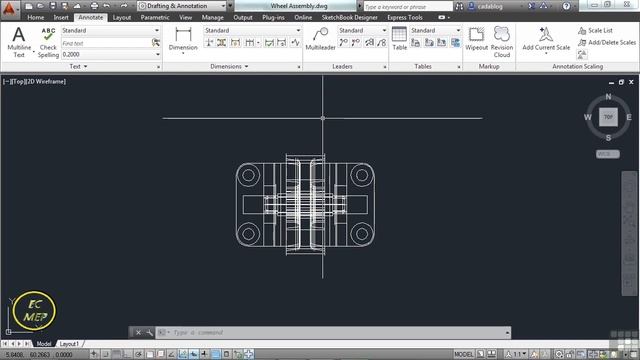Open the Help question mark icon
Image resolution: width=640 pixels, height=360 pixels.
point(566,6)
